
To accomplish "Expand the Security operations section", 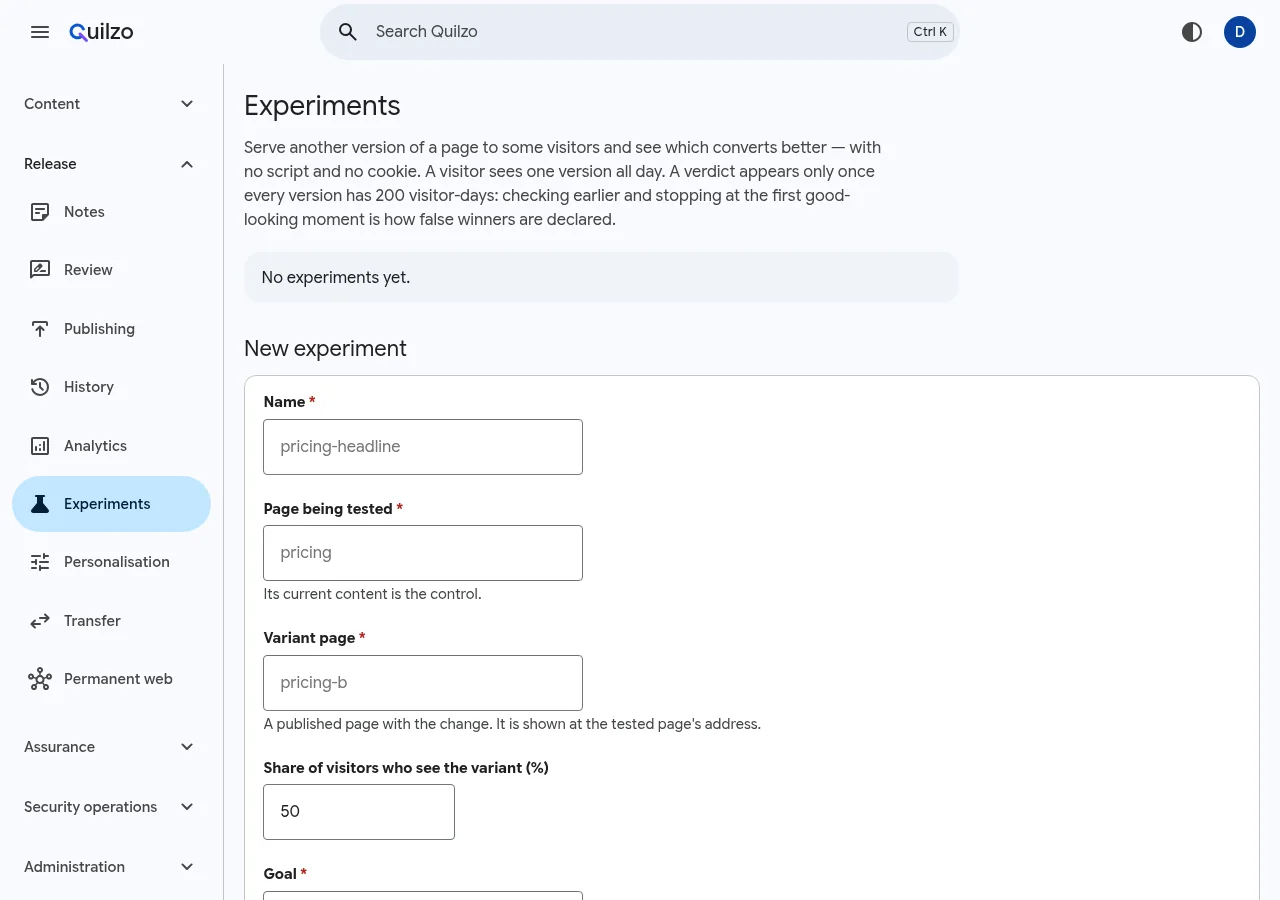I will coord(111,807).
